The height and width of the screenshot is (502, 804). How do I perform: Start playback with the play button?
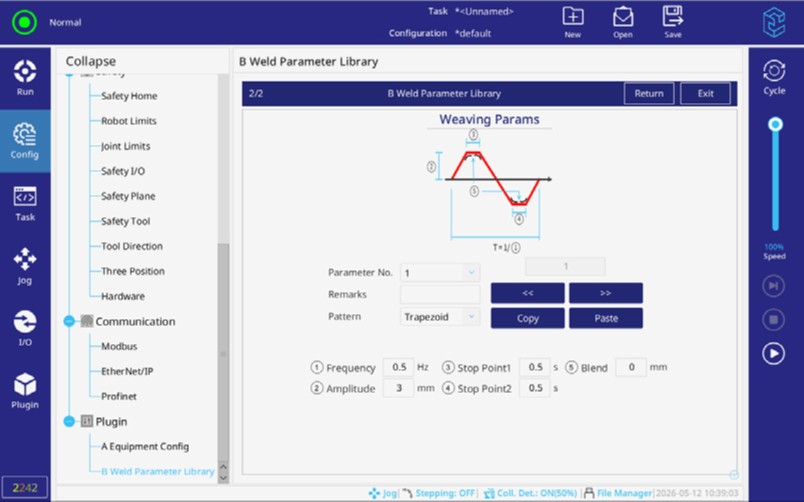coord(773,353)
